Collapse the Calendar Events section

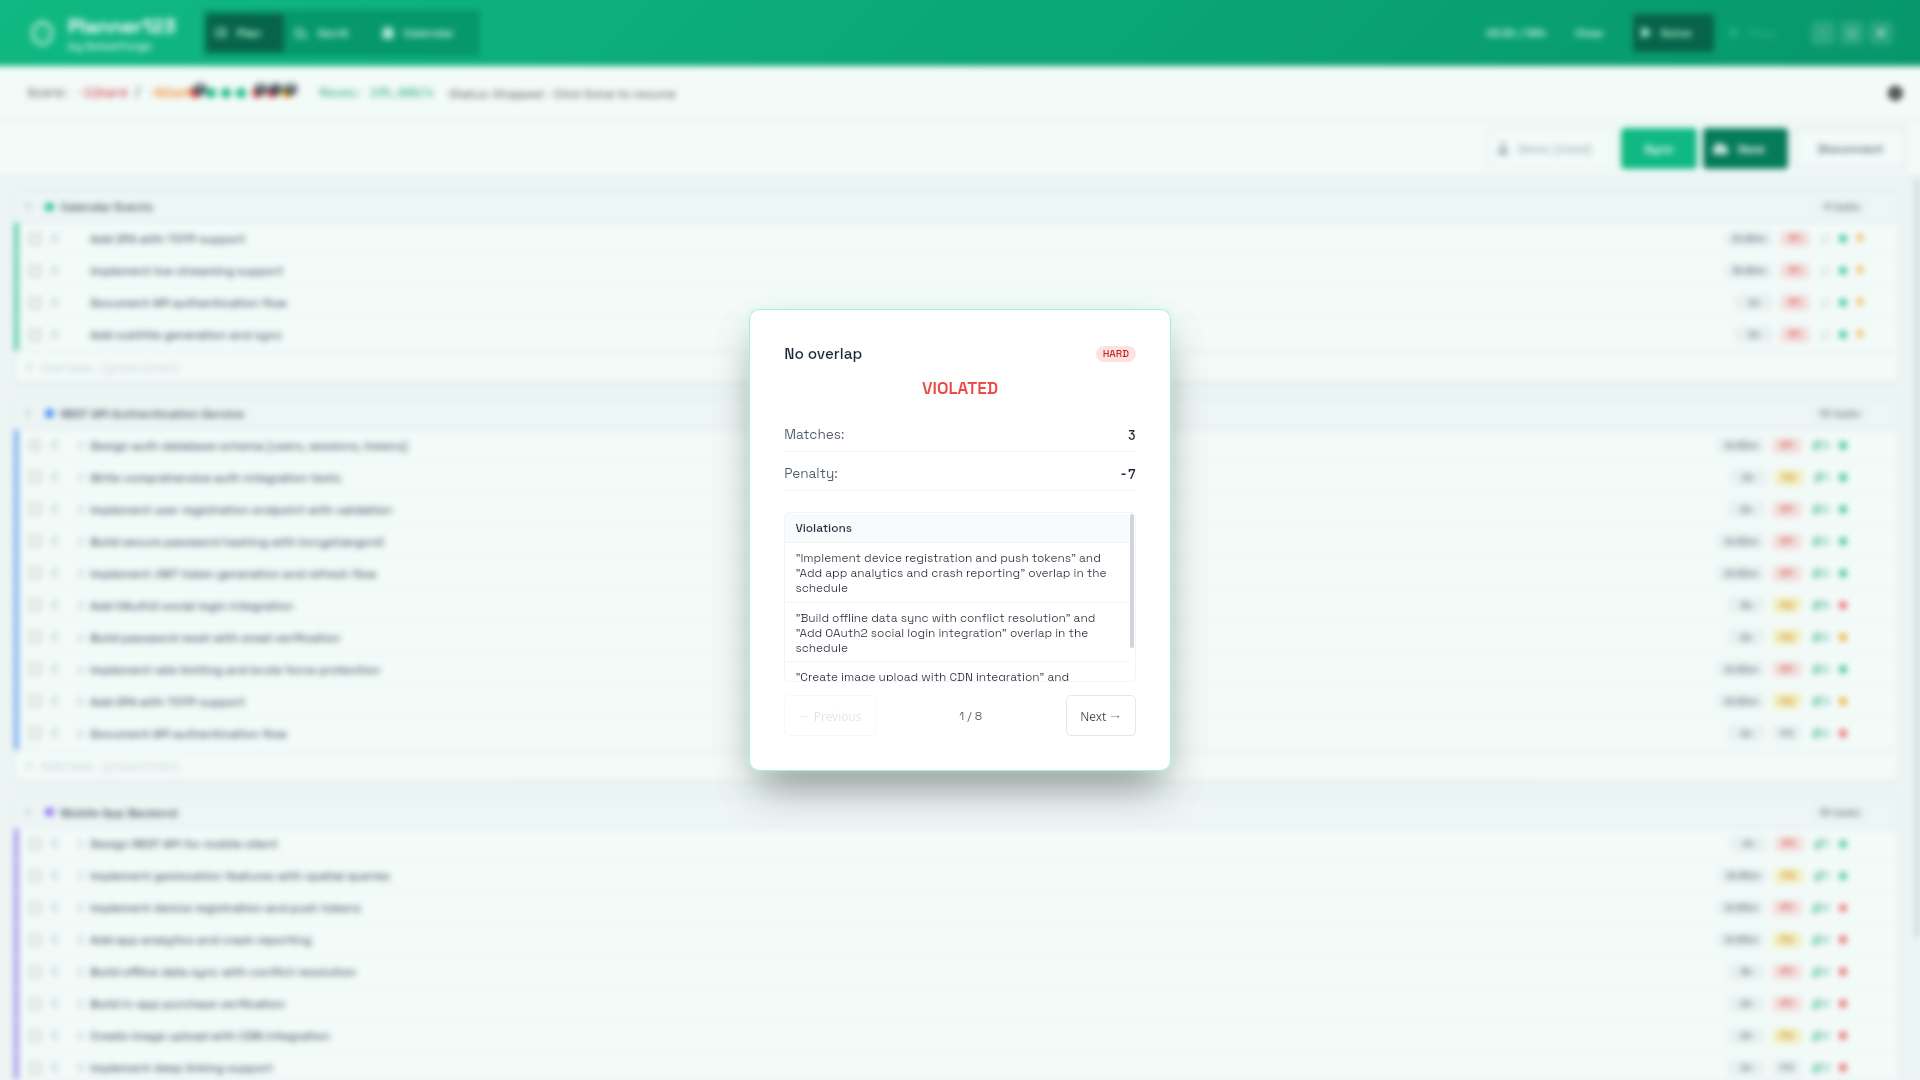pyautogui.click(x=28, y=207)
